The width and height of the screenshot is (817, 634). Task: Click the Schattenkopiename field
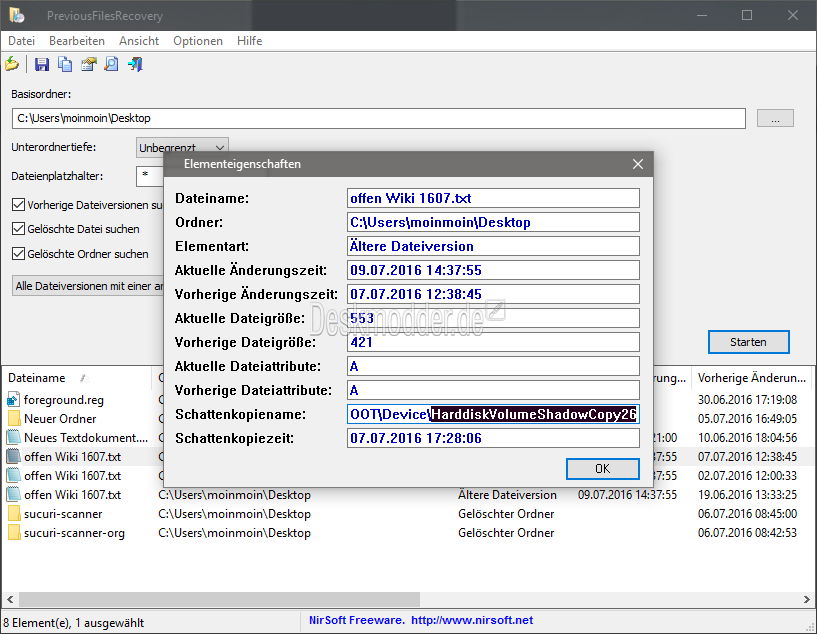493,414
